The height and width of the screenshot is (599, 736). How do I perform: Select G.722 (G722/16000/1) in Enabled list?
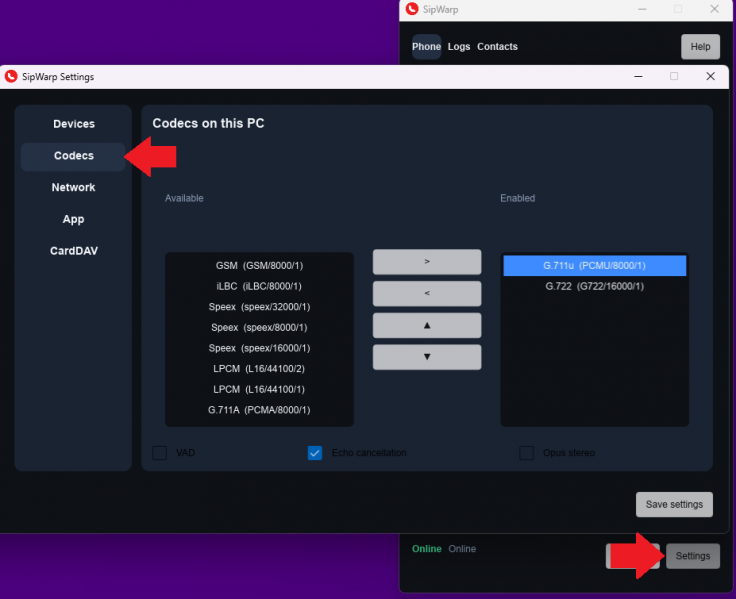594,286
